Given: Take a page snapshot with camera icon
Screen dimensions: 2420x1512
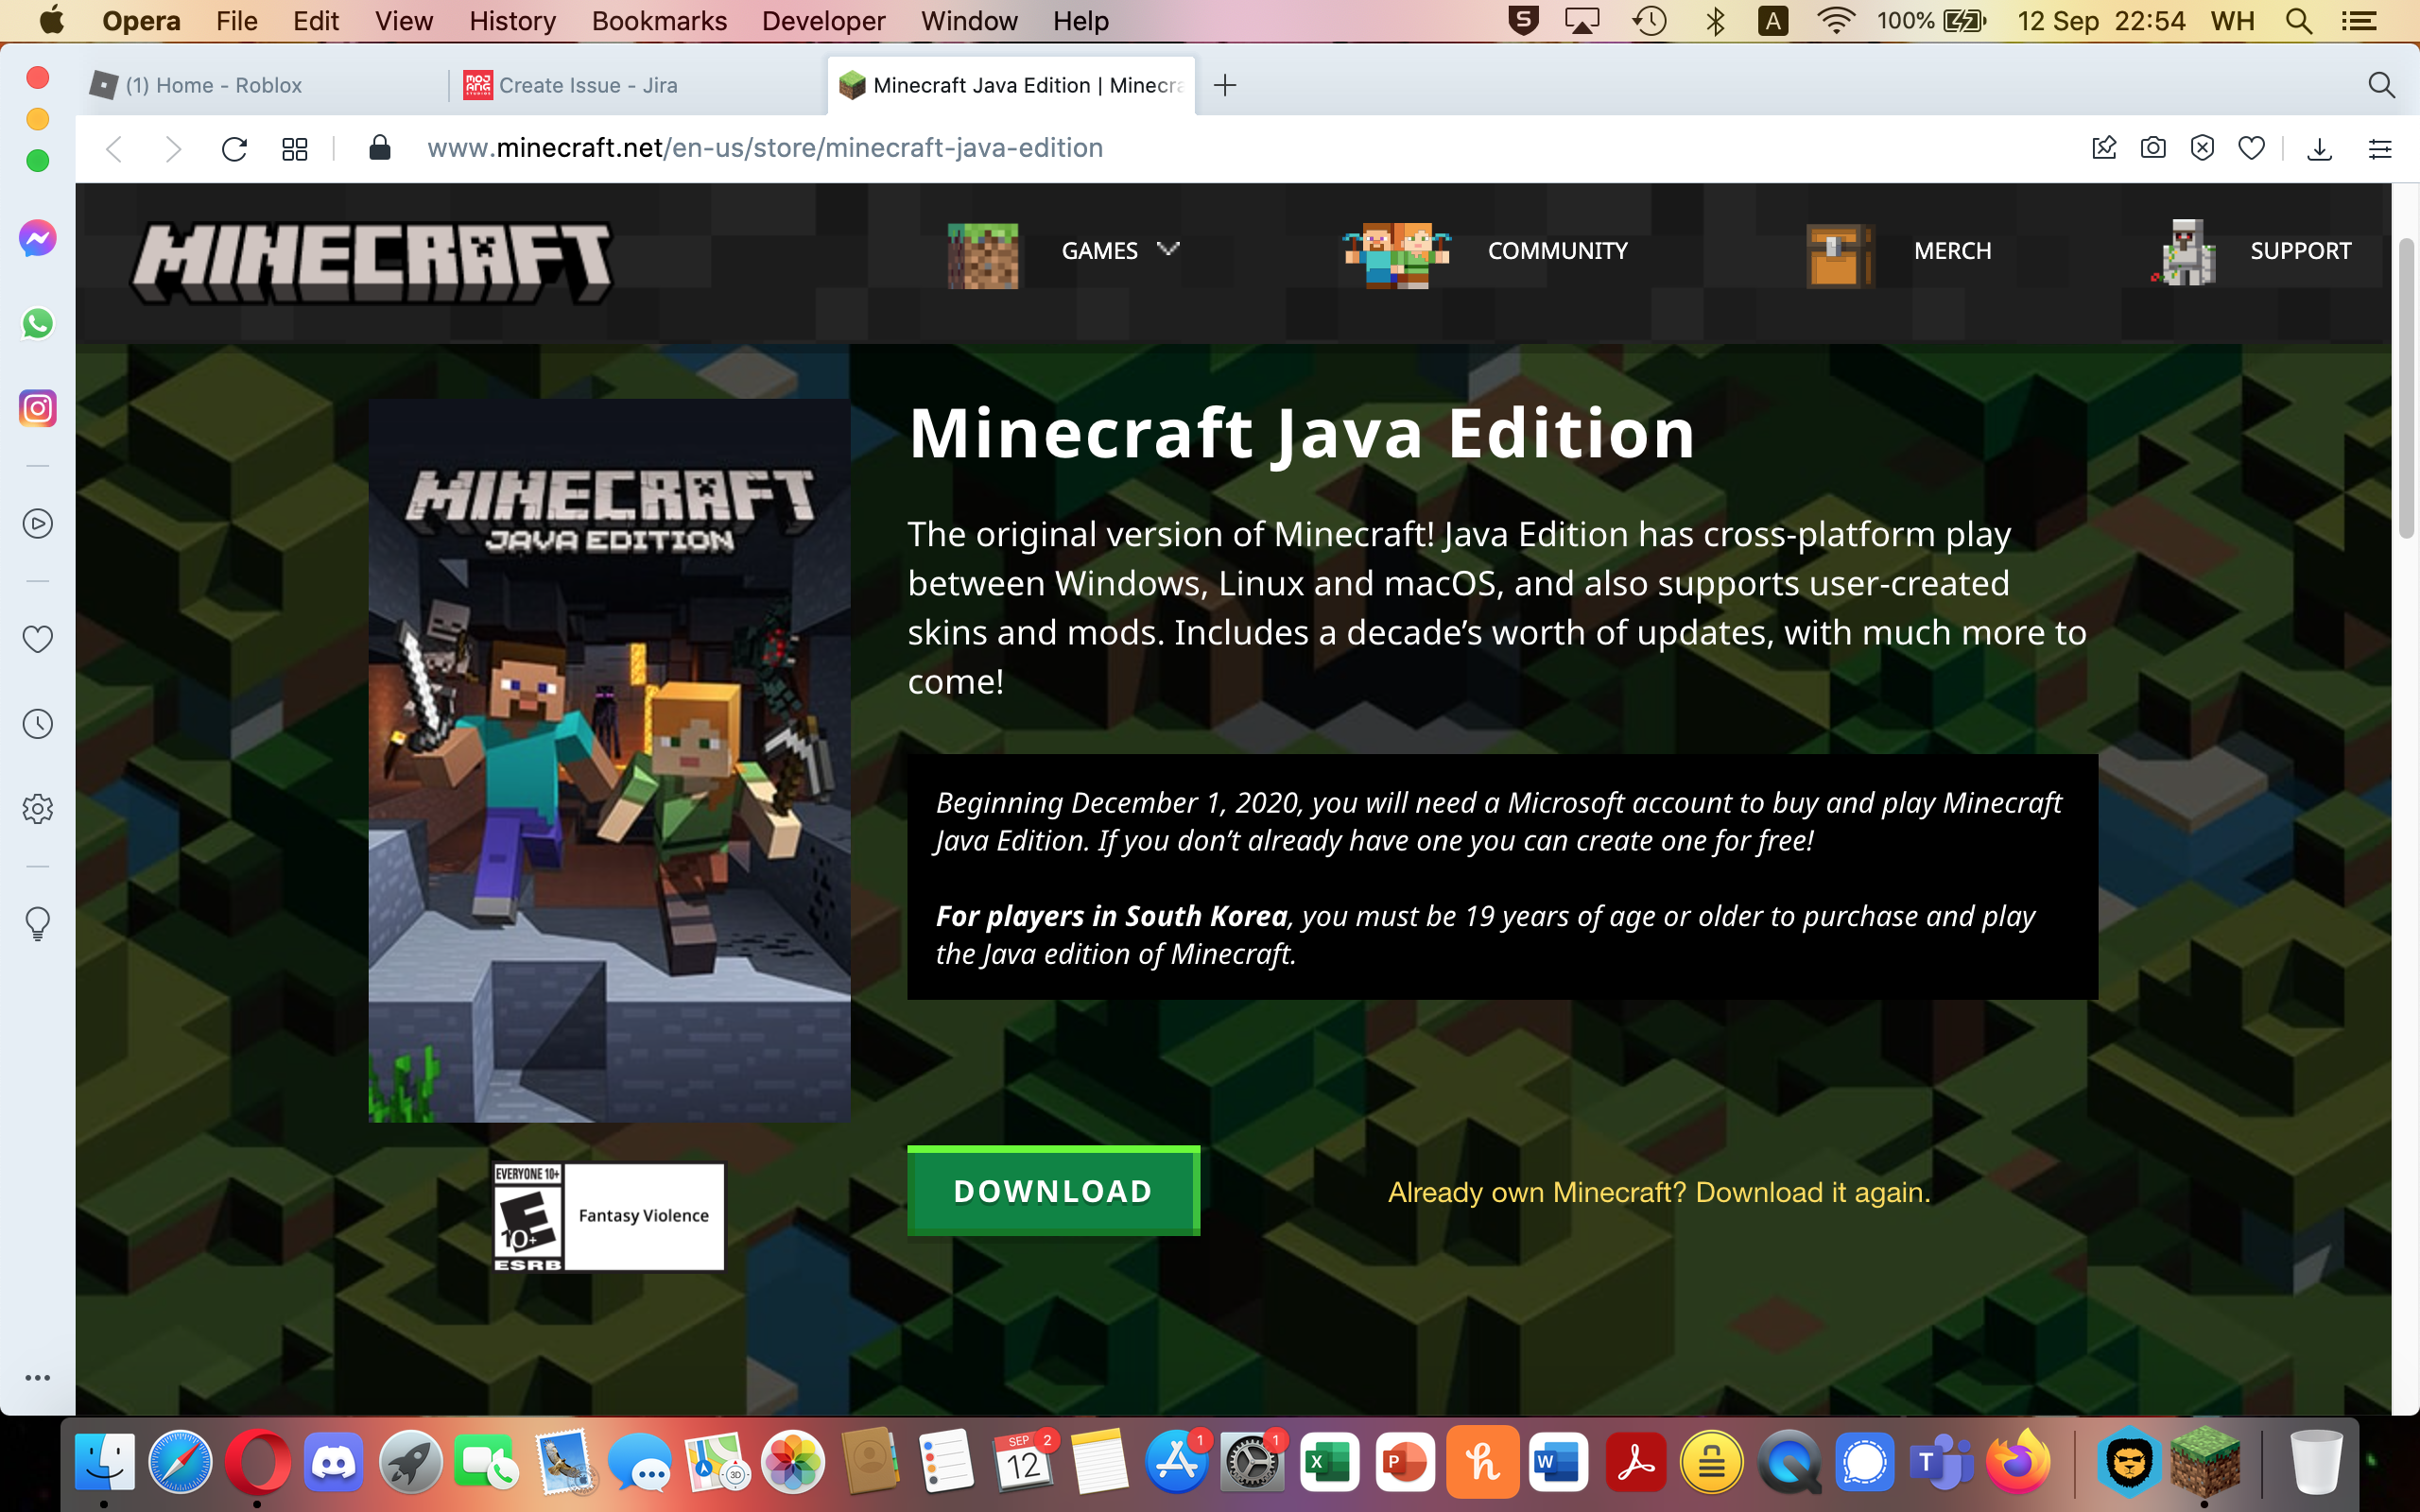Looking at the screenshot, I should (2153, 148).
